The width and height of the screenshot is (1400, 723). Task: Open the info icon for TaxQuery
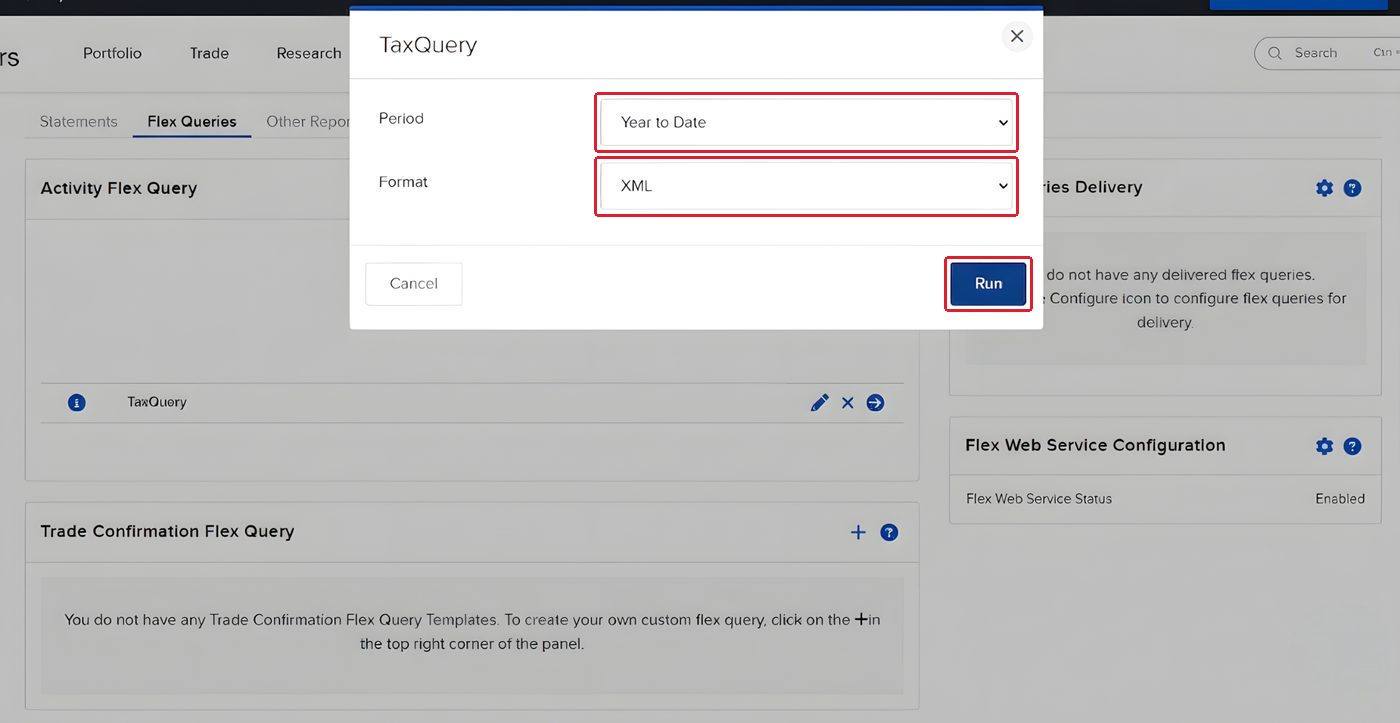click(76, 403)
